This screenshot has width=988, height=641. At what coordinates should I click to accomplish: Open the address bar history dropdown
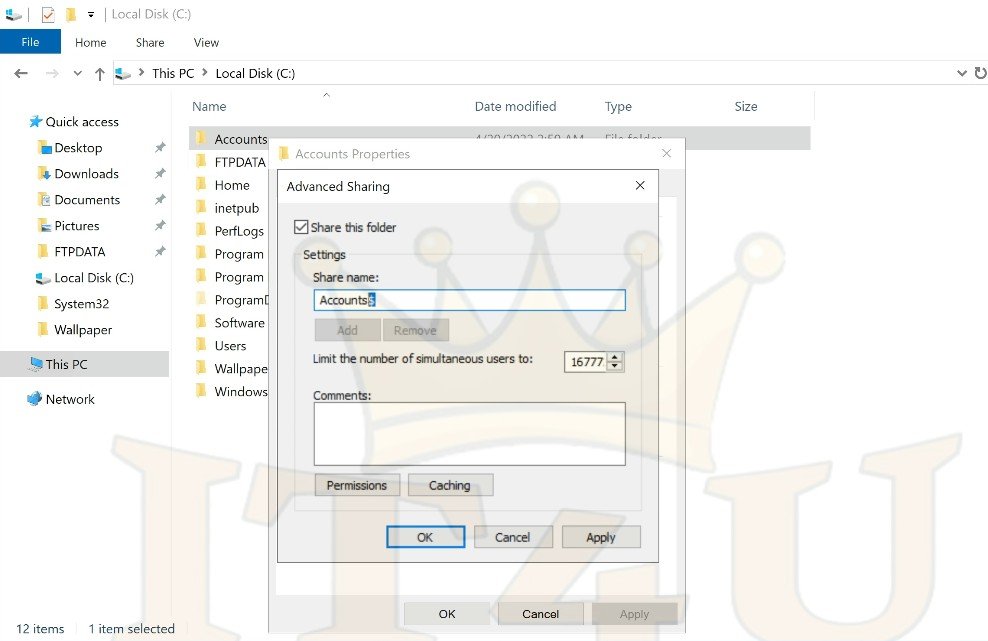[960, 73]
